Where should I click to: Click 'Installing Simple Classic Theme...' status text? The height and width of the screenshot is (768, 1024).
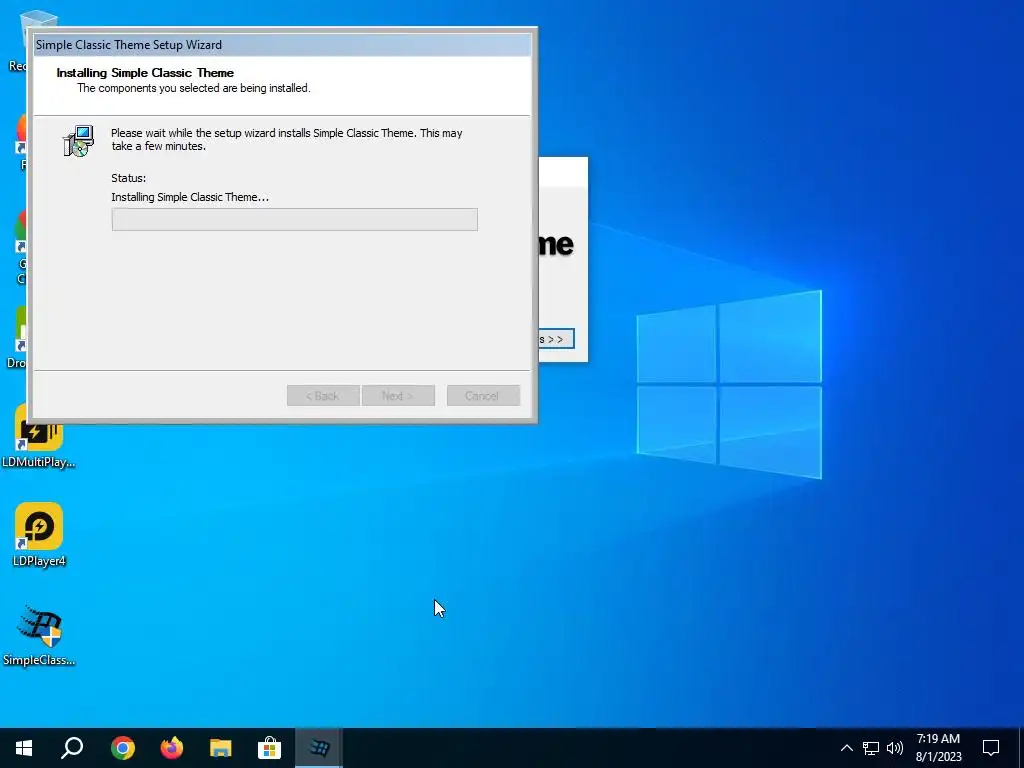coord(190,197)
